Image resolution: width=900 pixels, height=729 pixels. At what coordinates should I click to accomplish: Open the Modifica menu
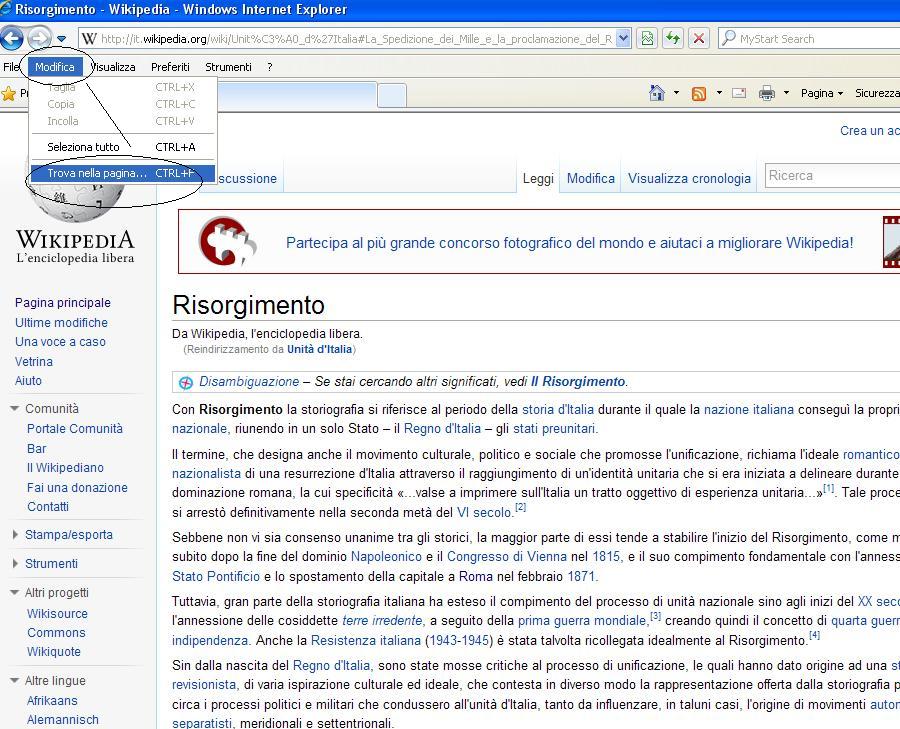point(55,67)
